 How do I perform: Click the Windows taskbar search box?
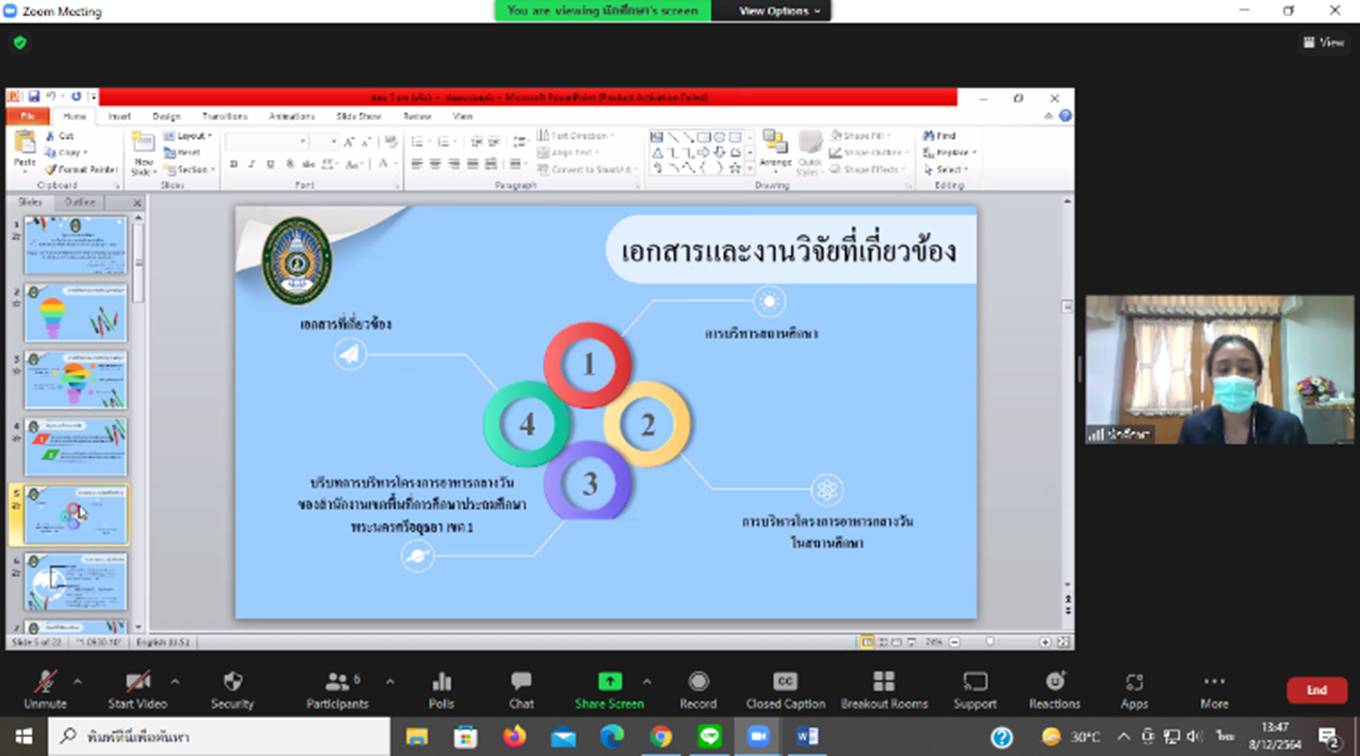coord(218,737)
